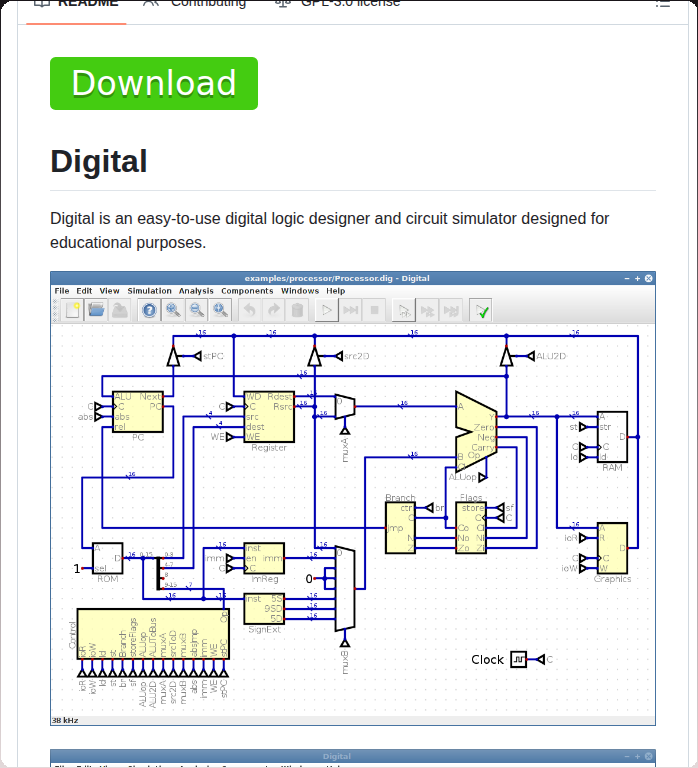Screen dimensions: 698x768
Task: Select the Register block
Action: point(269,417)
